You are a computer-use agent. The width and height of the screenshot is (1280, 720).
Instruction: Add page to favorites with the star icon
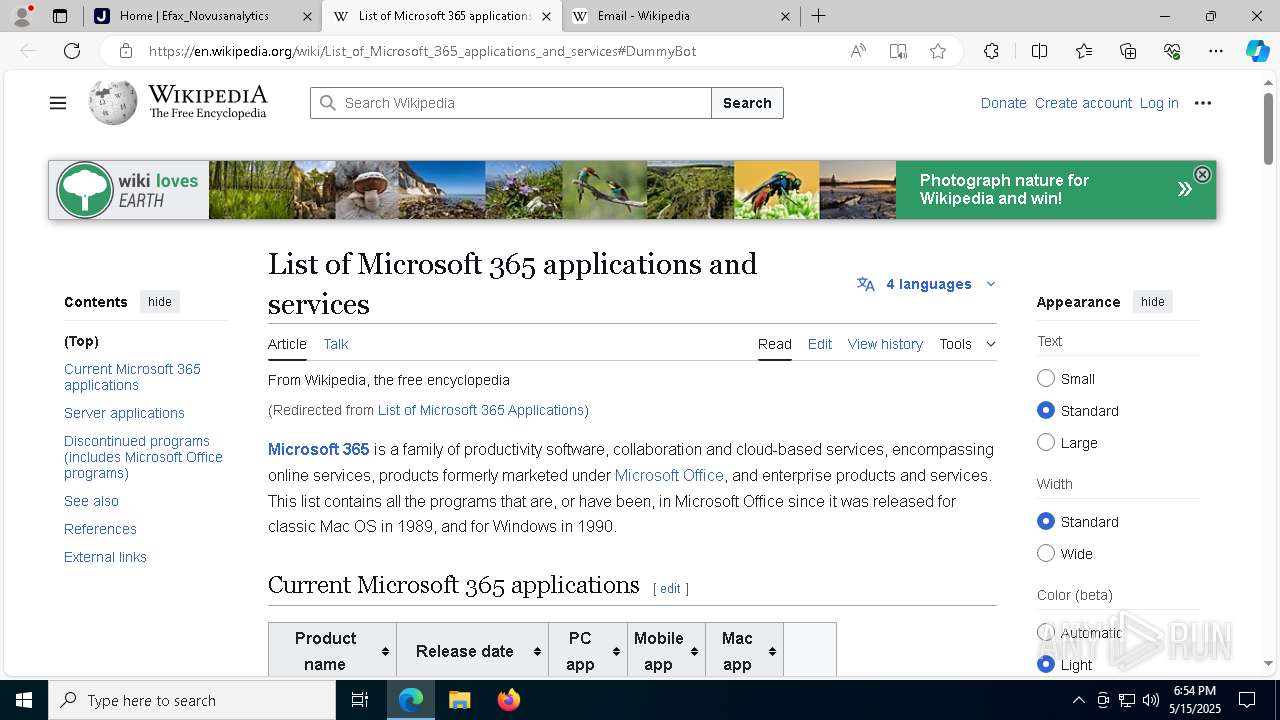(938, 51)
